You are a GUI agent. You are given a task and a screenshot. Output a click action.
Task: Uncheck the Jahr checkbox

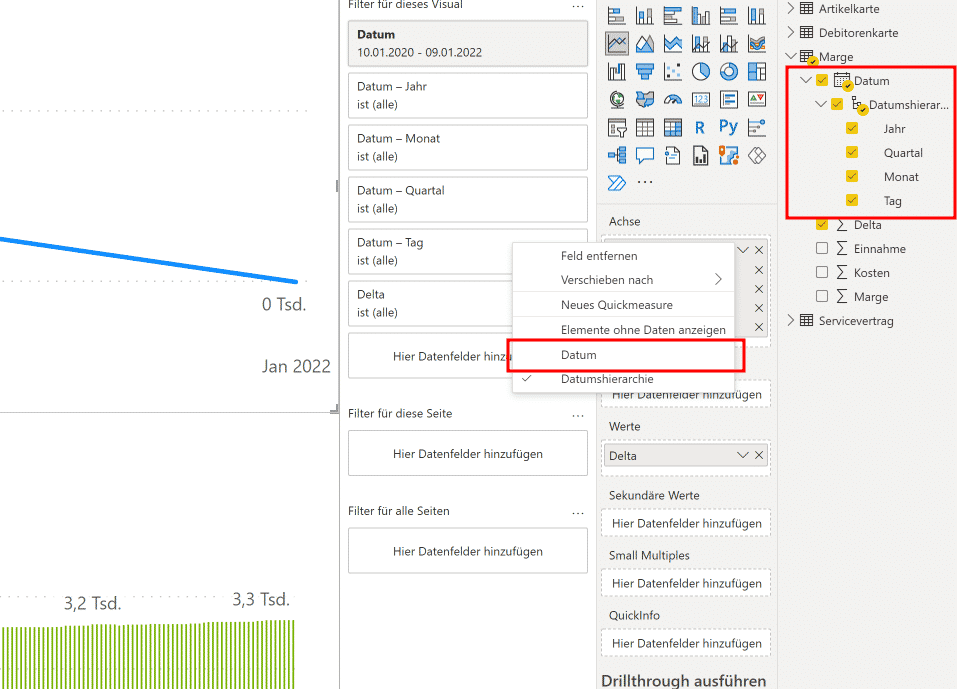click(x=852, y=128)
